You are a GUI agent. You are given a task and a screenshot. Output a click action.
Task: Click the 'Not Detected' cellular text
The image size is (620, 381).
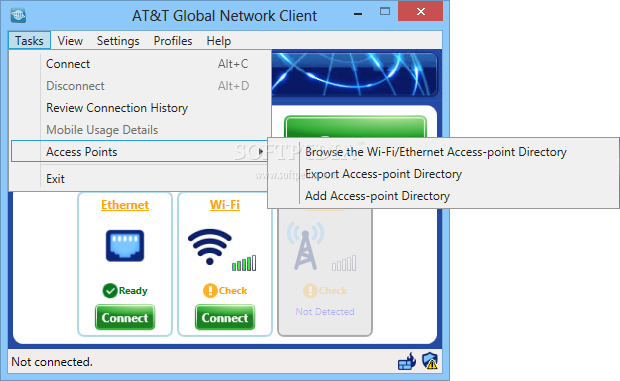click(325, 311)
